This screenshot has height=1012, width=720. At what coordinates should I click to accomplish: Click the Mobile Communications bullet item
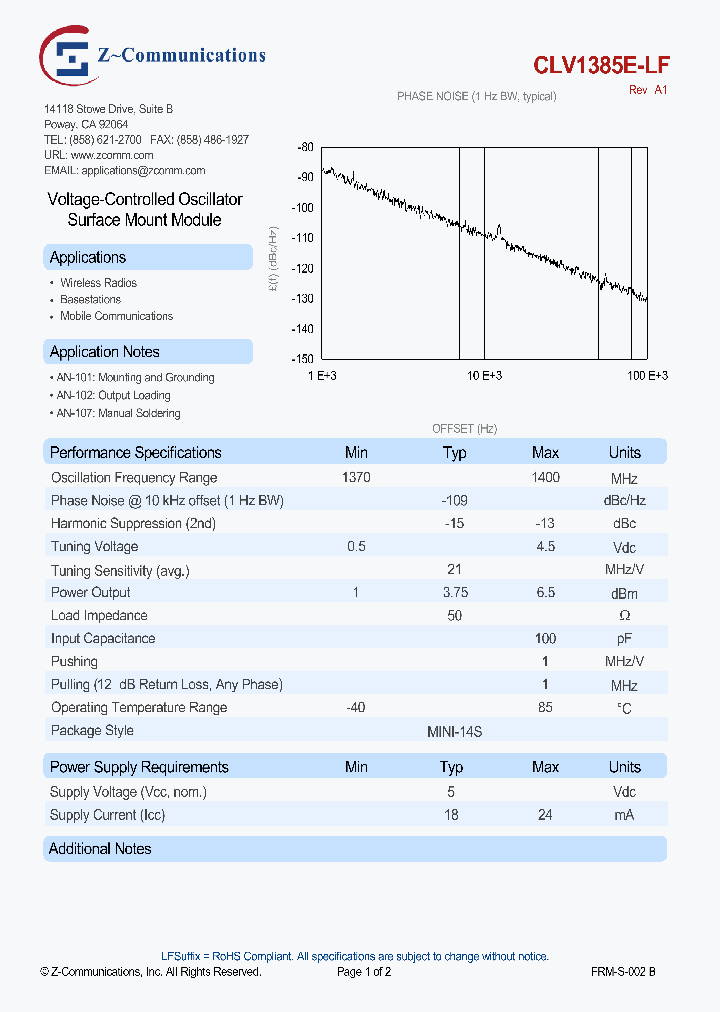click(x=116, y=316)
